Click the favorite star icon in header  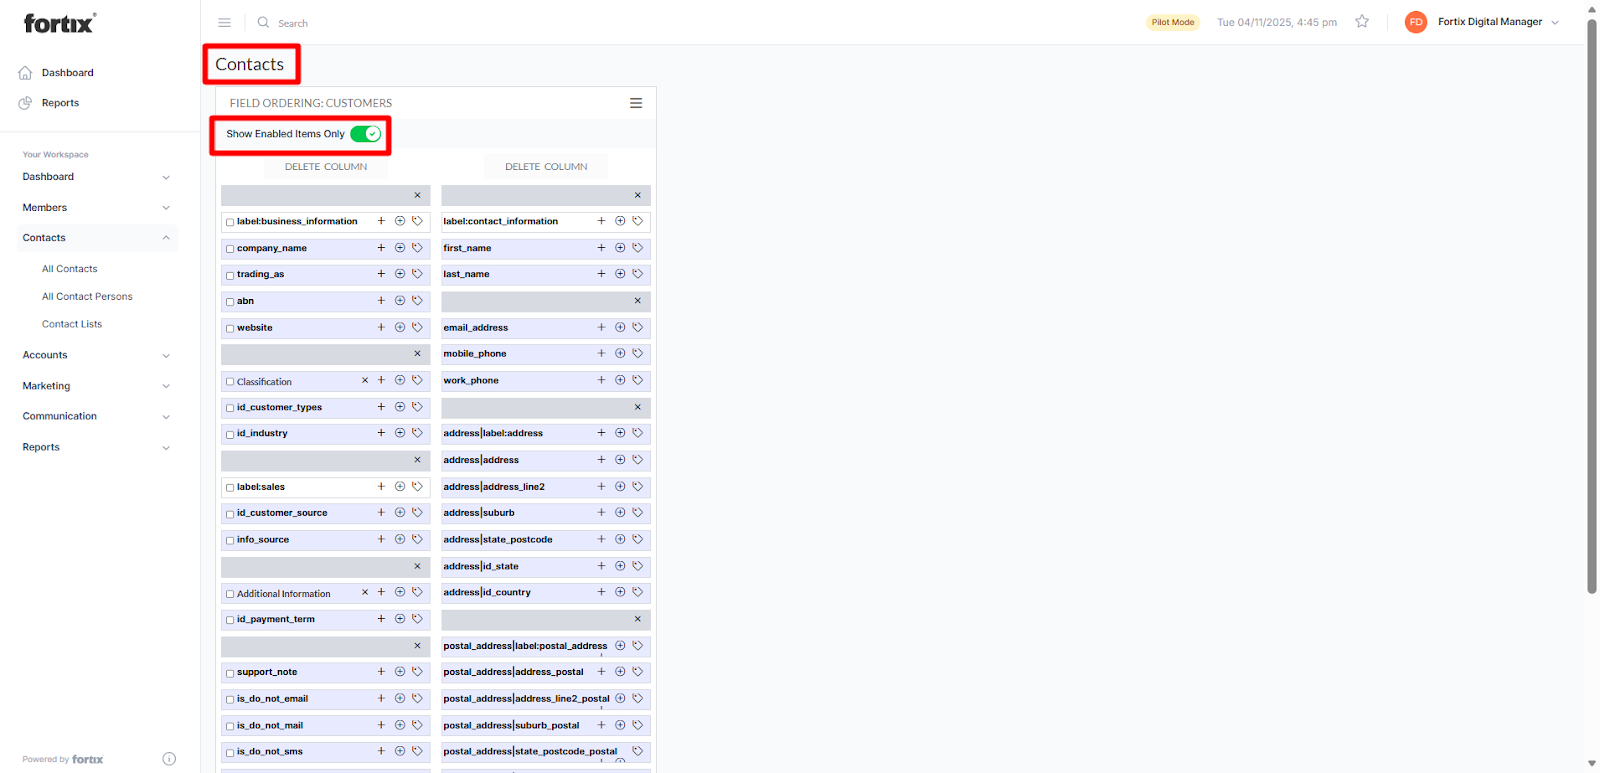click(x=1361, y=22)
